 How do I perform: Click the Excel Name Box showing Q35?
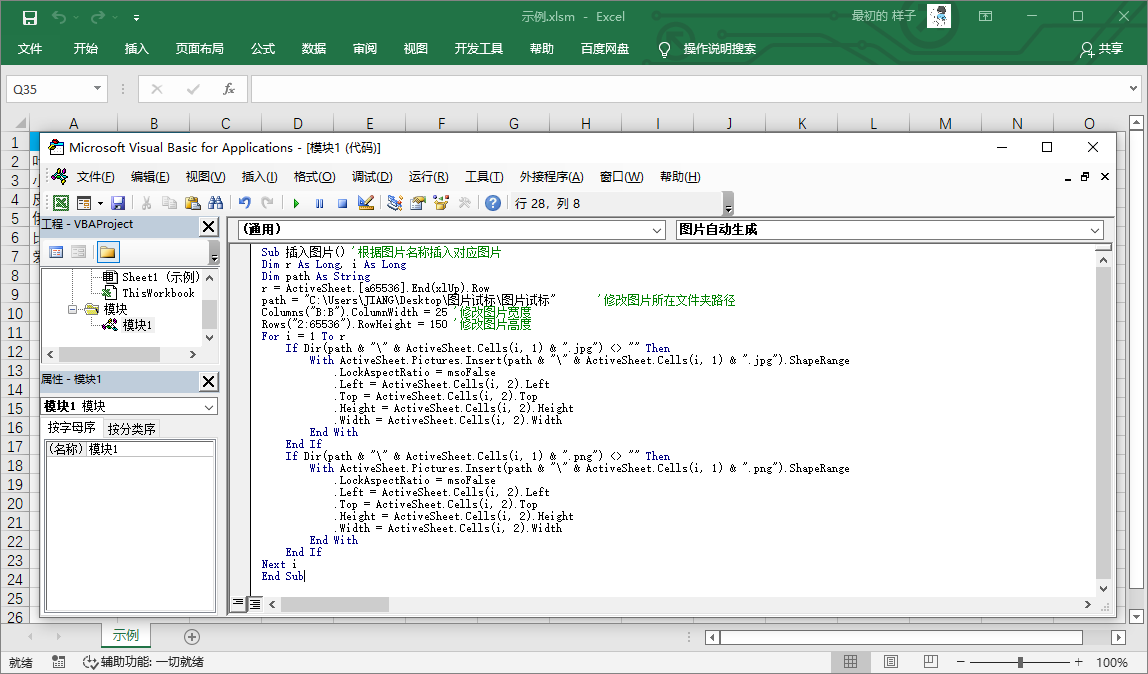tap(48, 89)
